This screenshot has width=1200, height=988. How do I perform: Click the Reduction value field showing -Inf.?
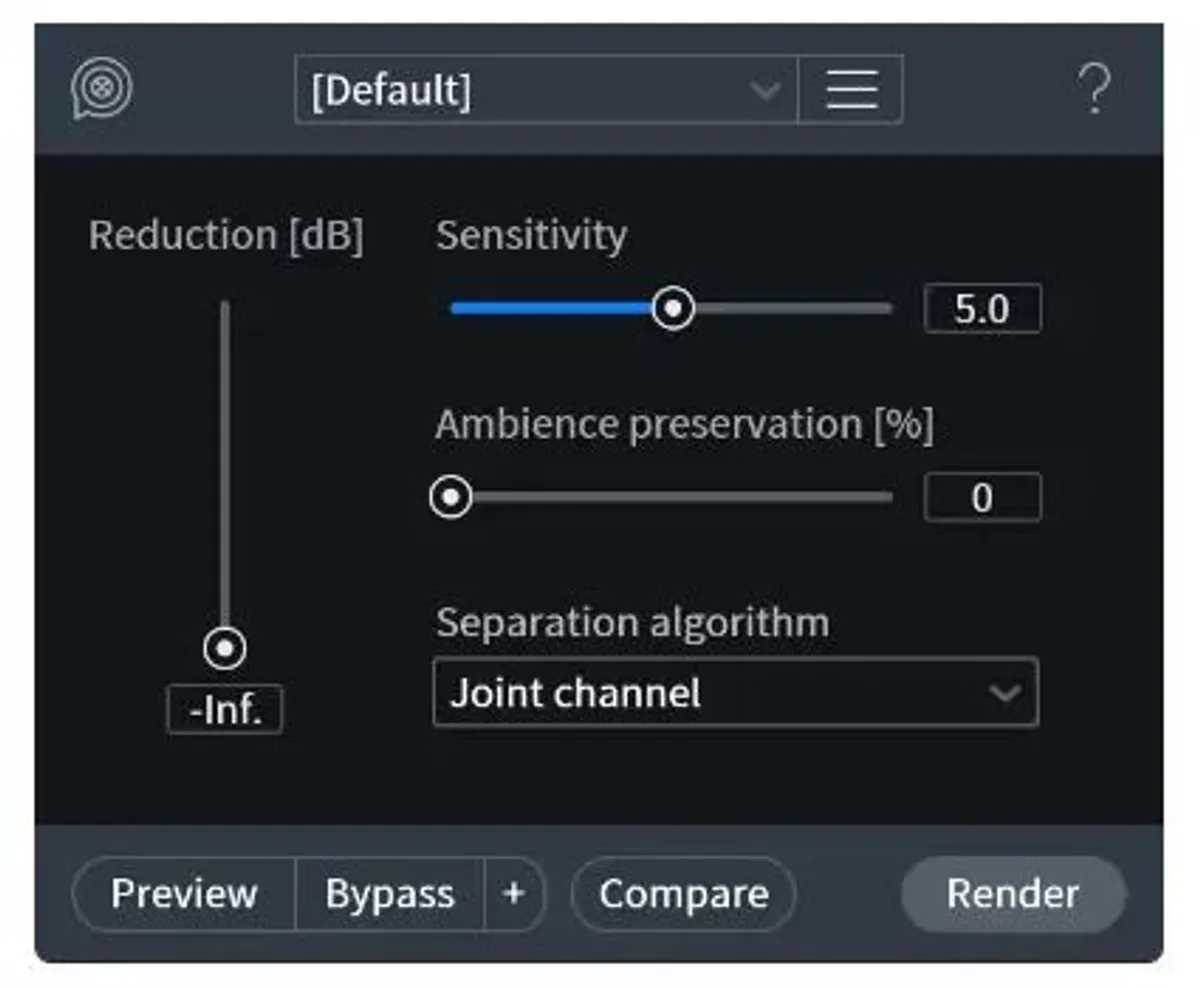click(x=224, y=711)
